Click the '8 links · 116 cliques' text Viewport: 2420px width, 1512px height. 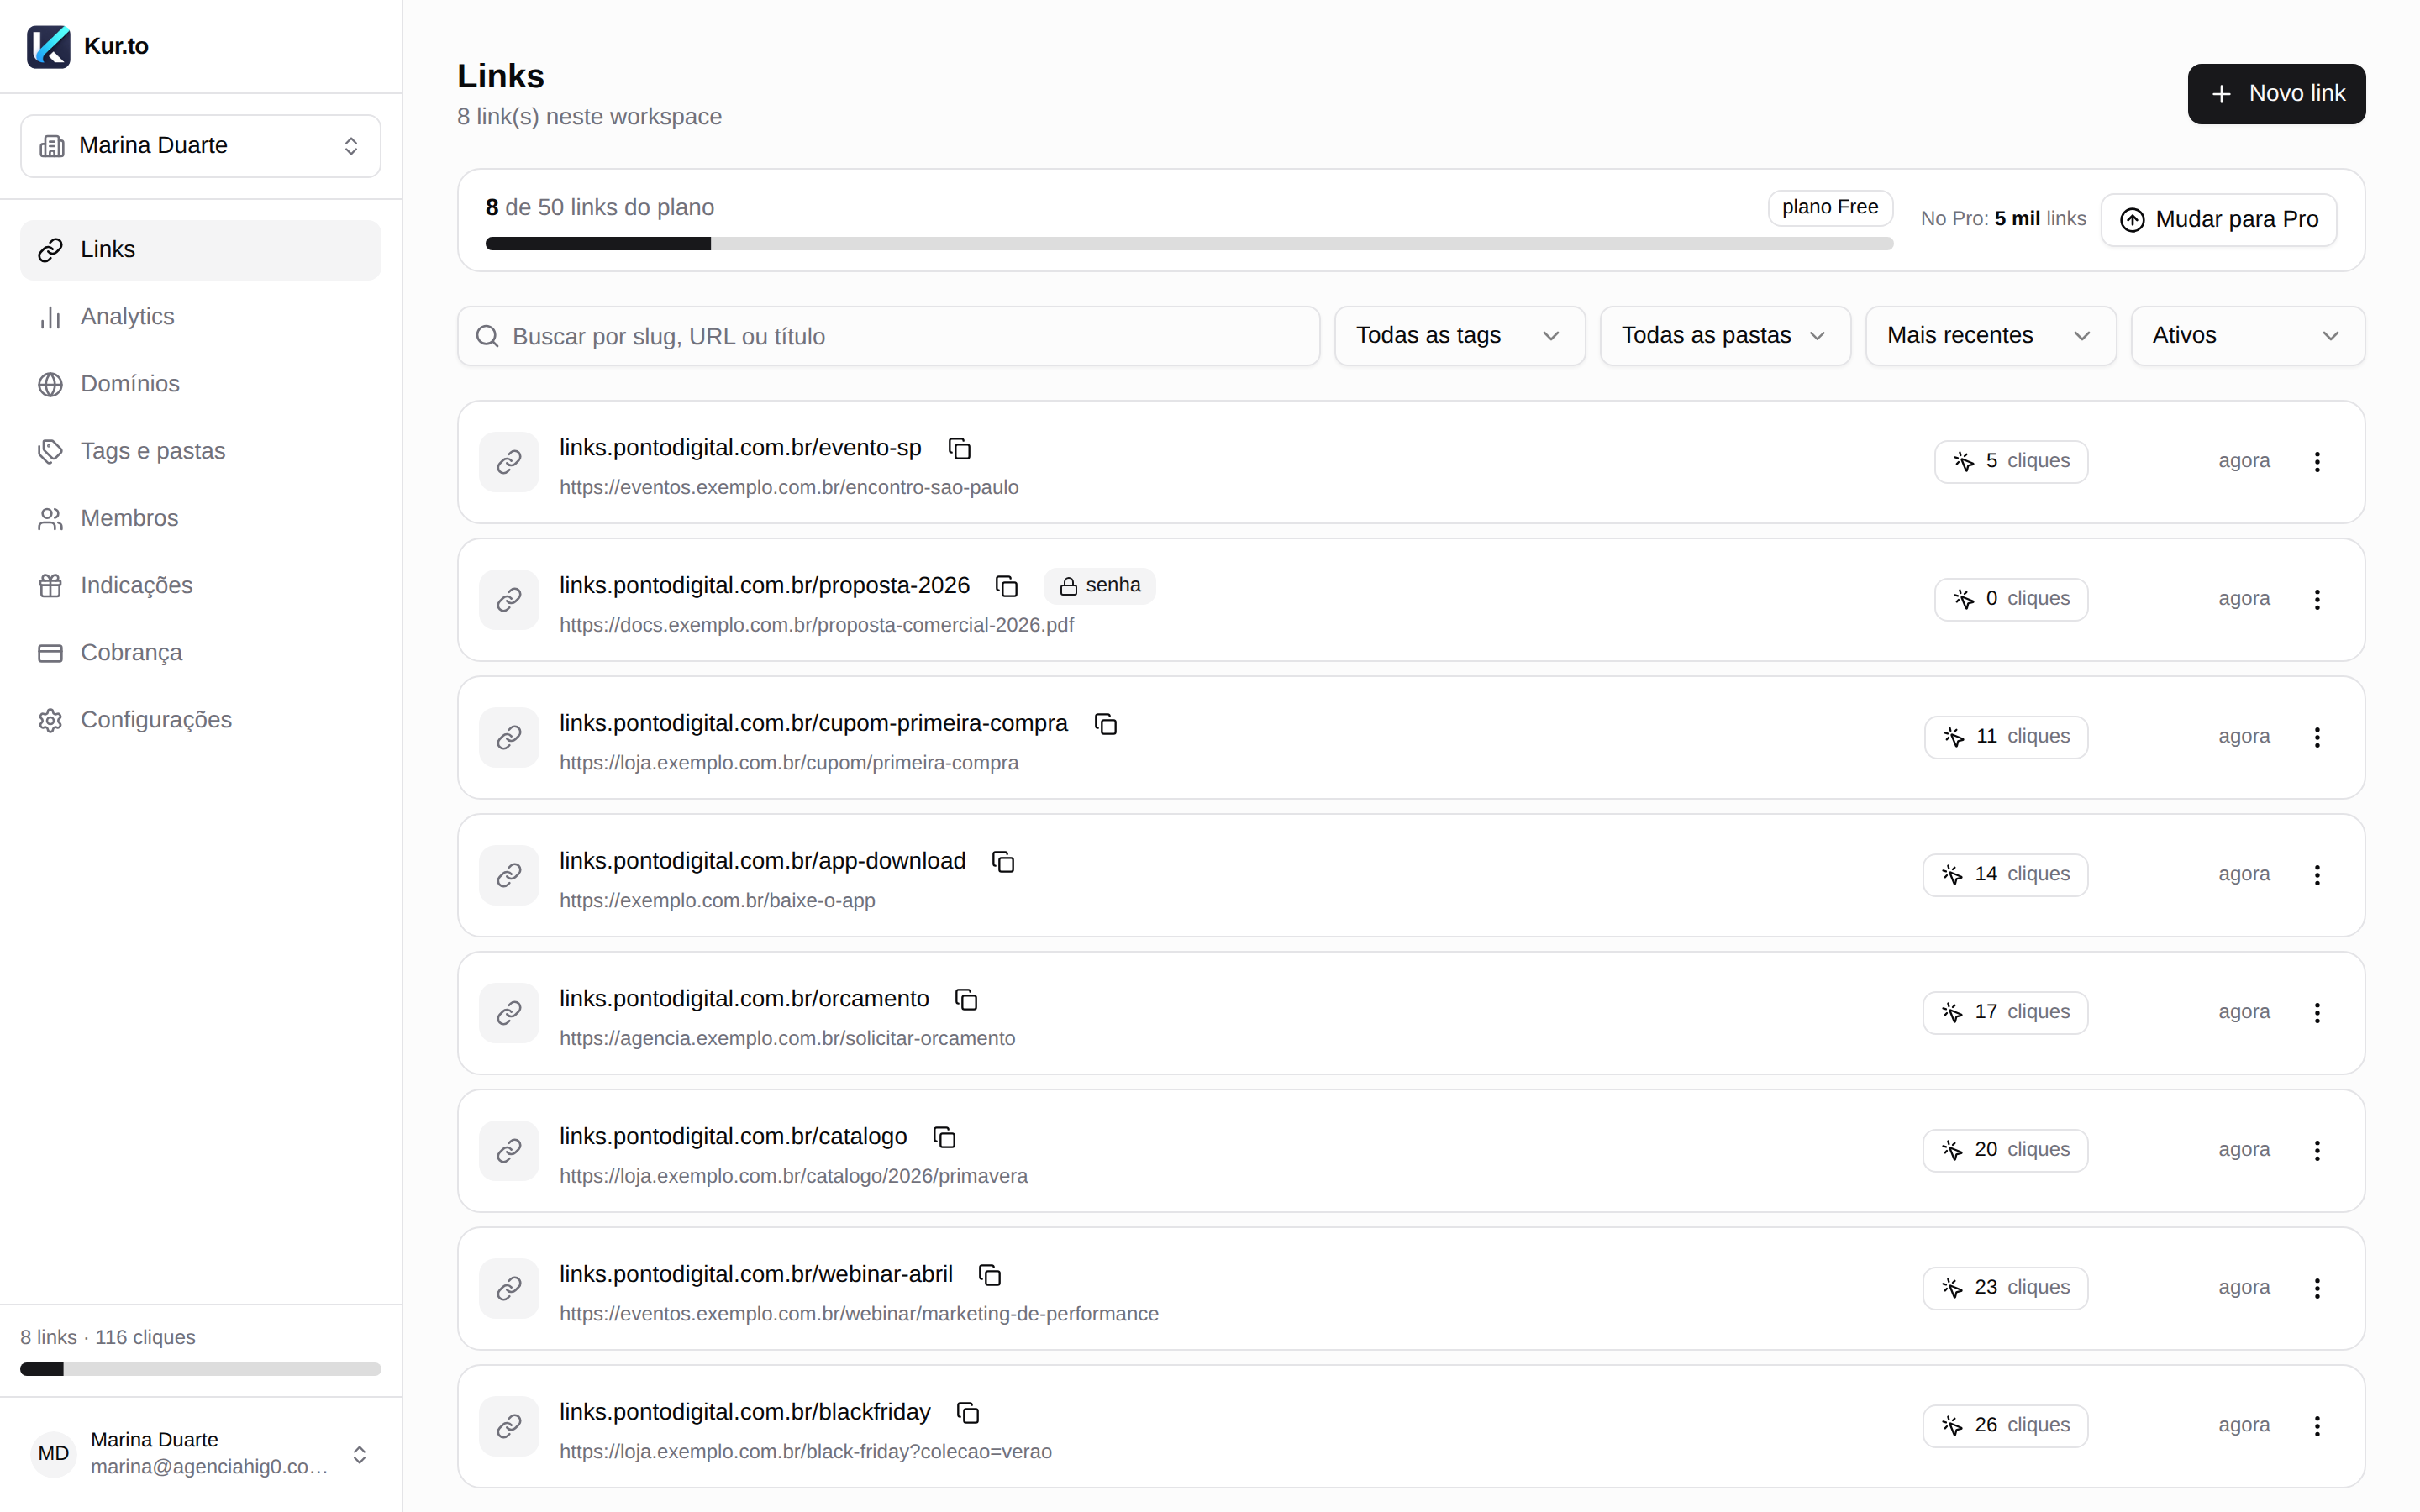(x=108, y=1338)
